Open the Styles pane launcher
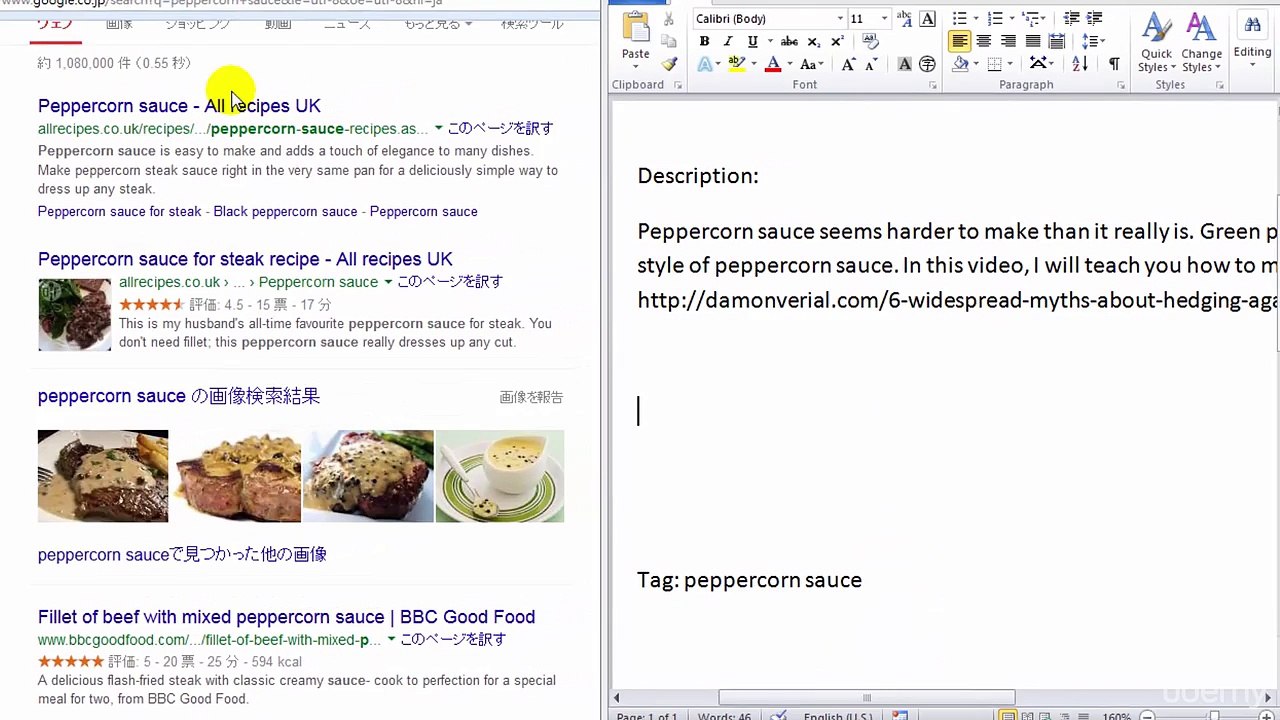Image resolution: width=1280 pixels, height=720 pixels. [1219, 86]
